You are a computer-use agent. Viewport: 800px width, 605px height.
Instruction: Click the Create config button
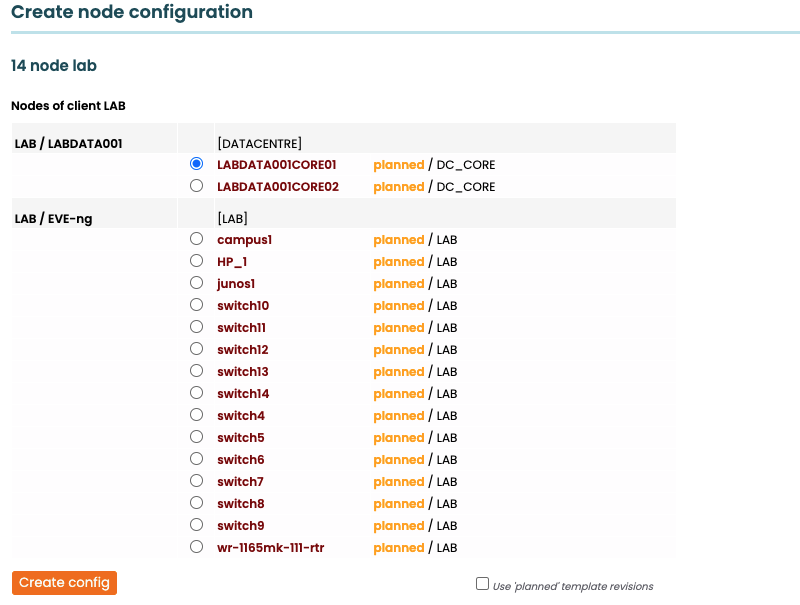tap(64, 583)
